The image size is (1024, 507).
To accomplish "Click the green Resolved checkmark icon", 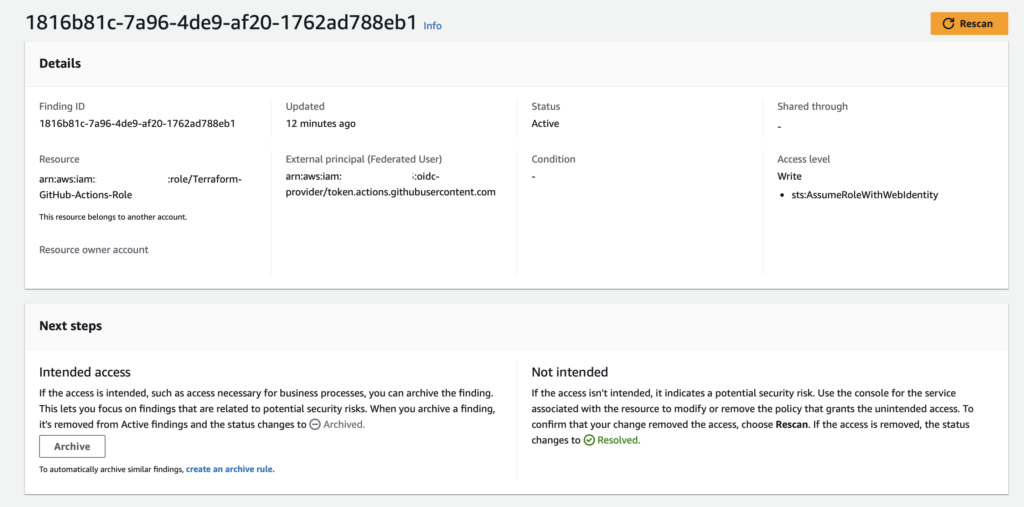I will pyautogui.click(x=589, y=440).
